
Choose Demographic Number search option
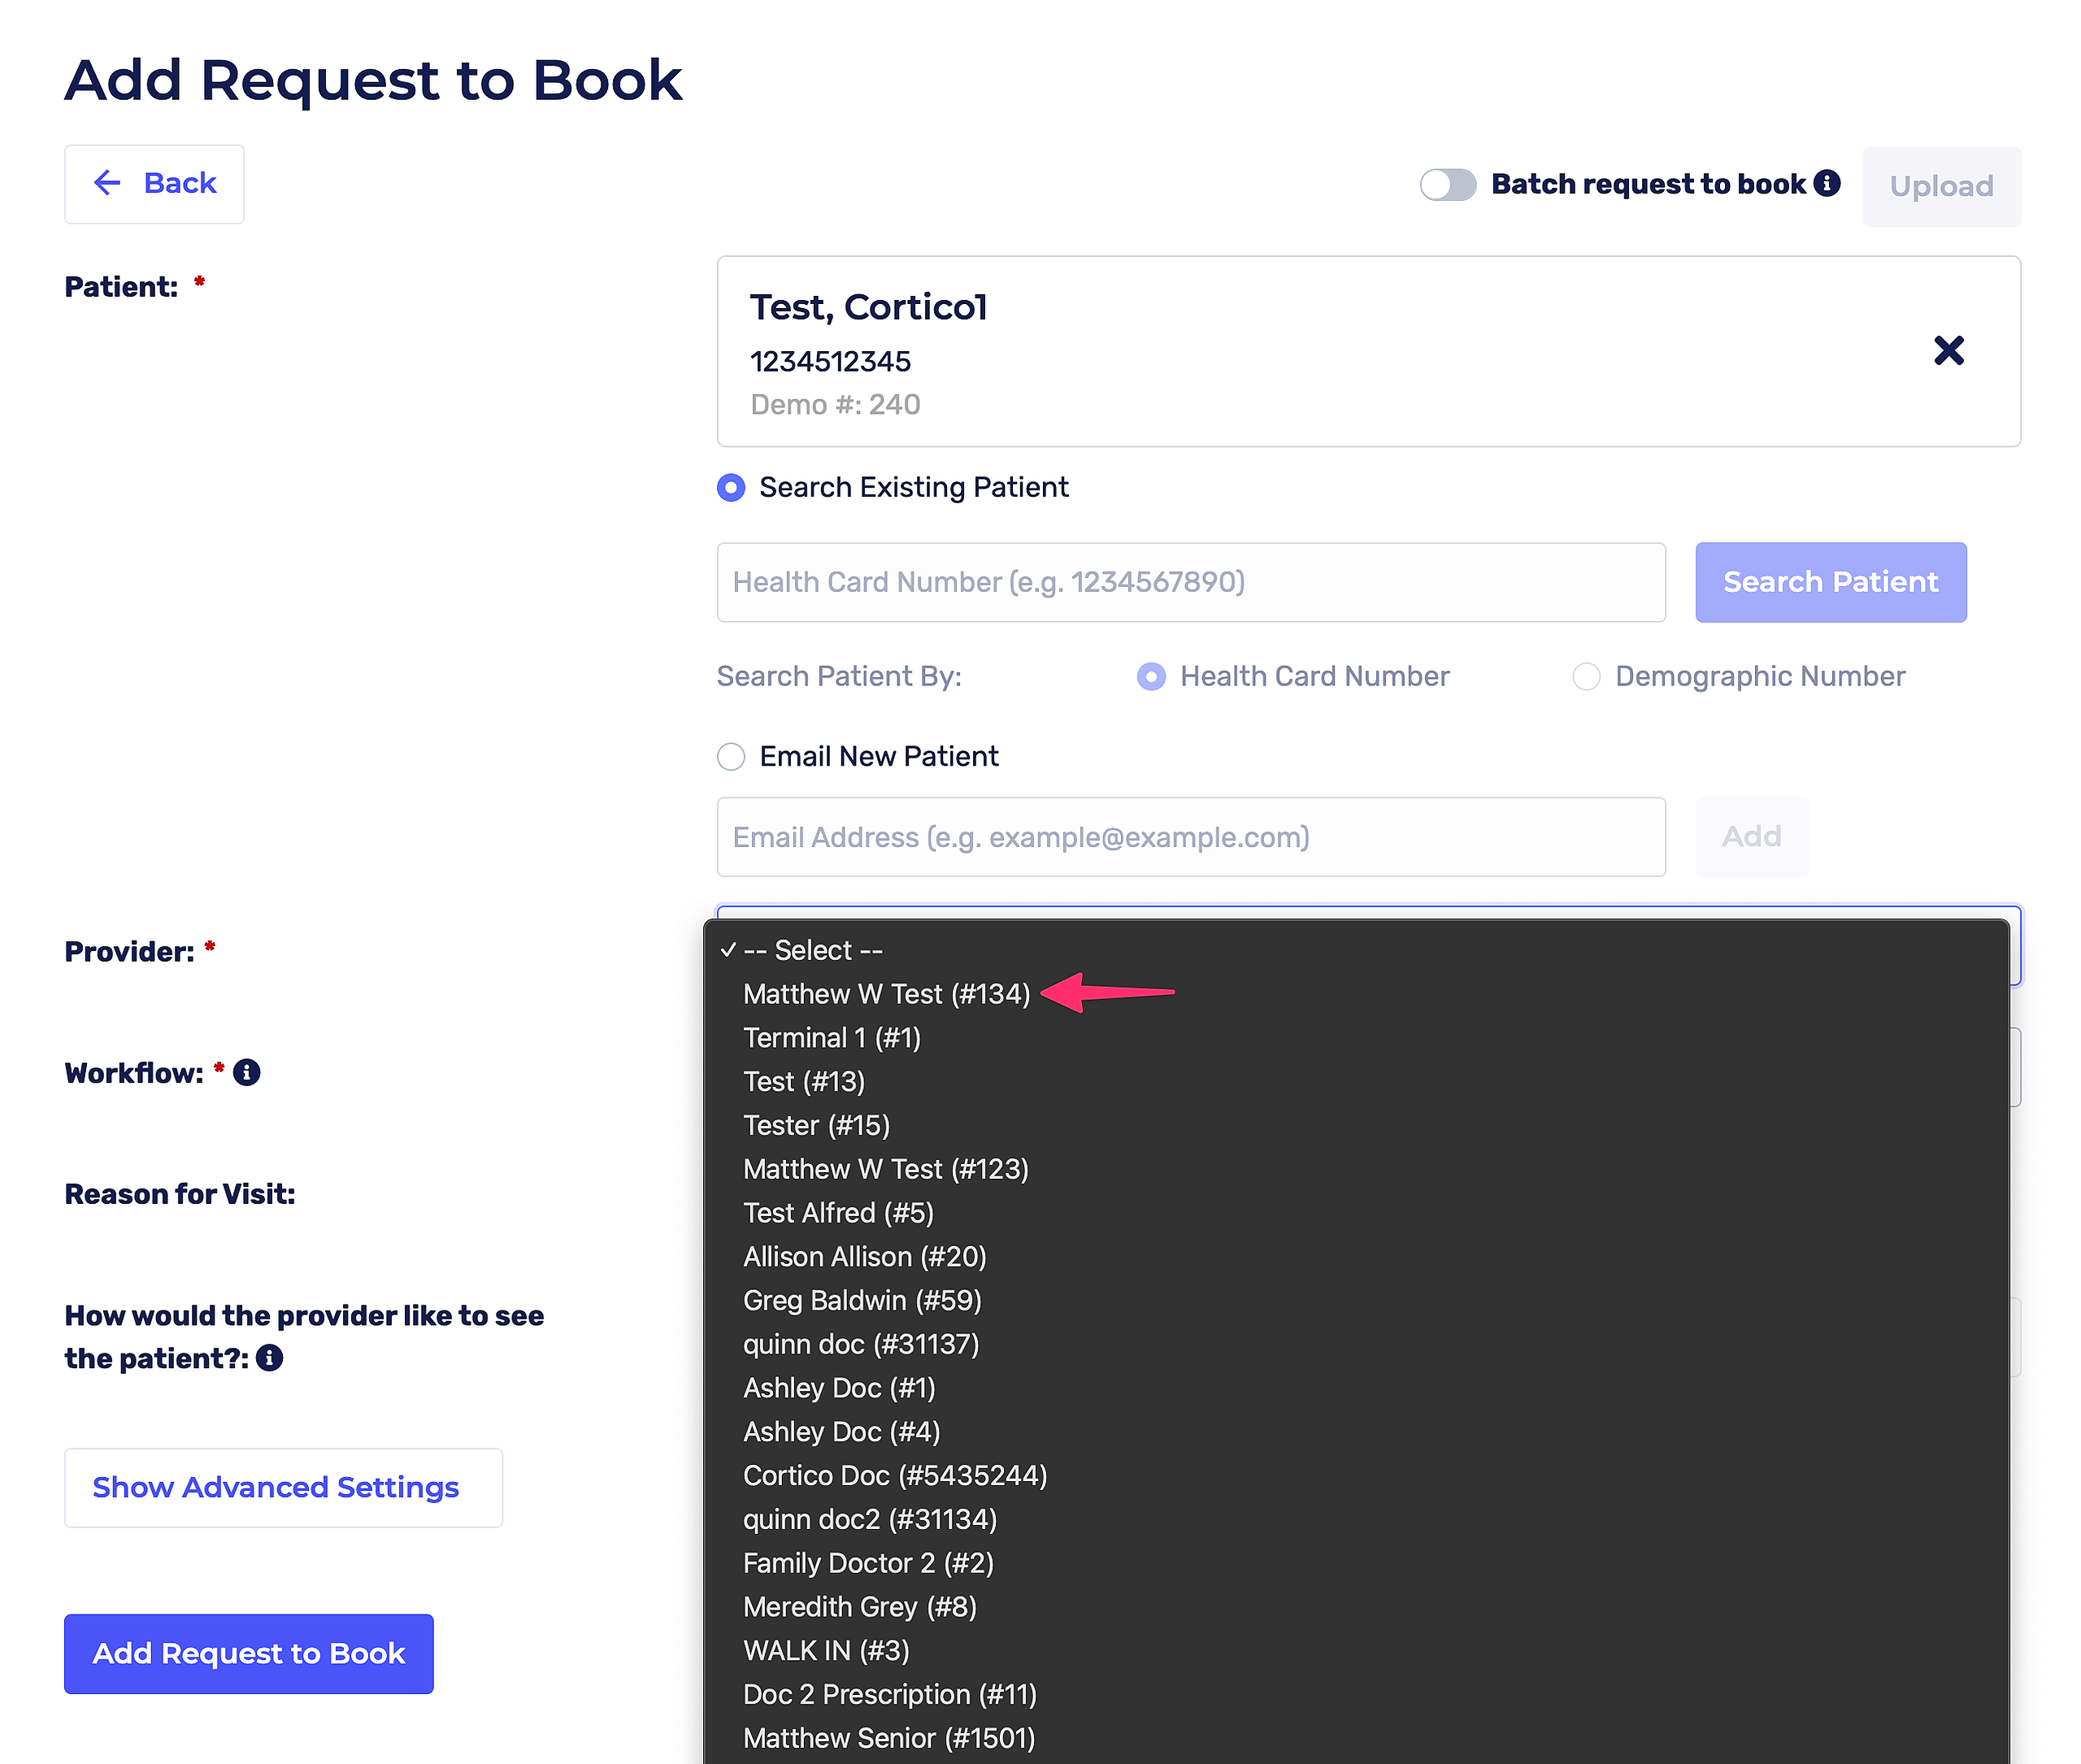1586,677
